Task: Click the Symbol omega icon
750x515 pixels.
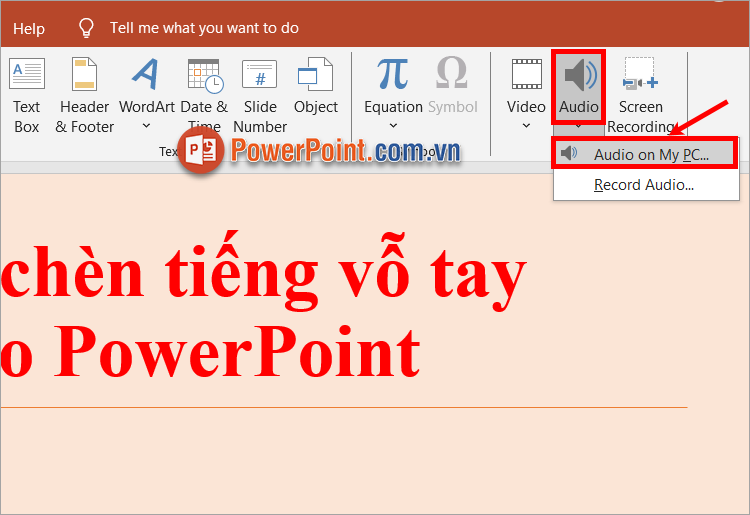Action: click(452, 73)
